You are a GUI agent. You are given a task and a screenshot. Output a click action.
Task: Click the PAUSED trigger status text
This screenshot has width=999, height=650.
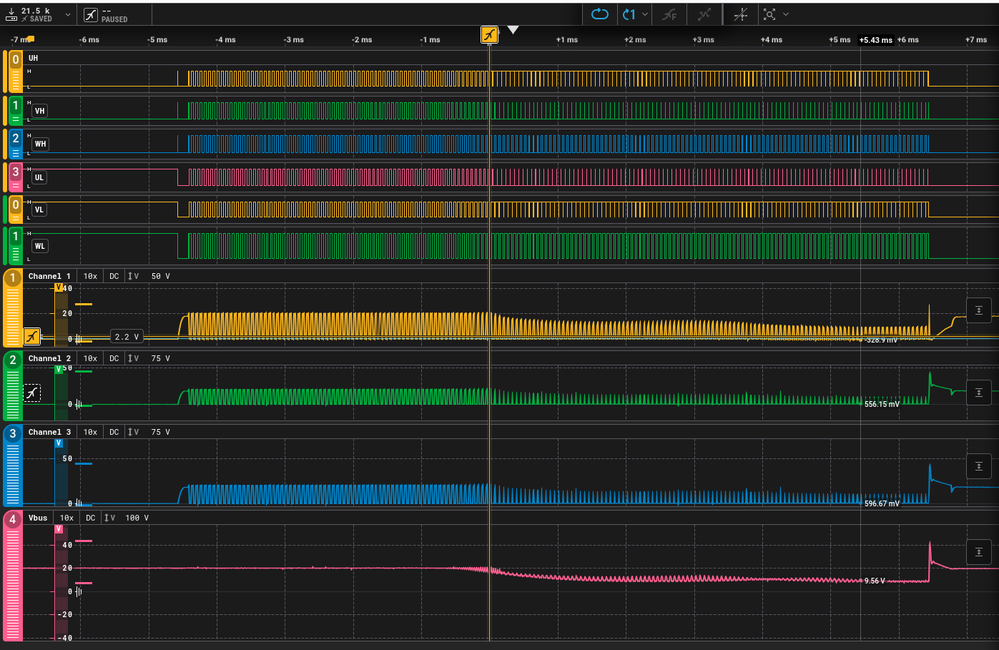[x=114, y=19]
